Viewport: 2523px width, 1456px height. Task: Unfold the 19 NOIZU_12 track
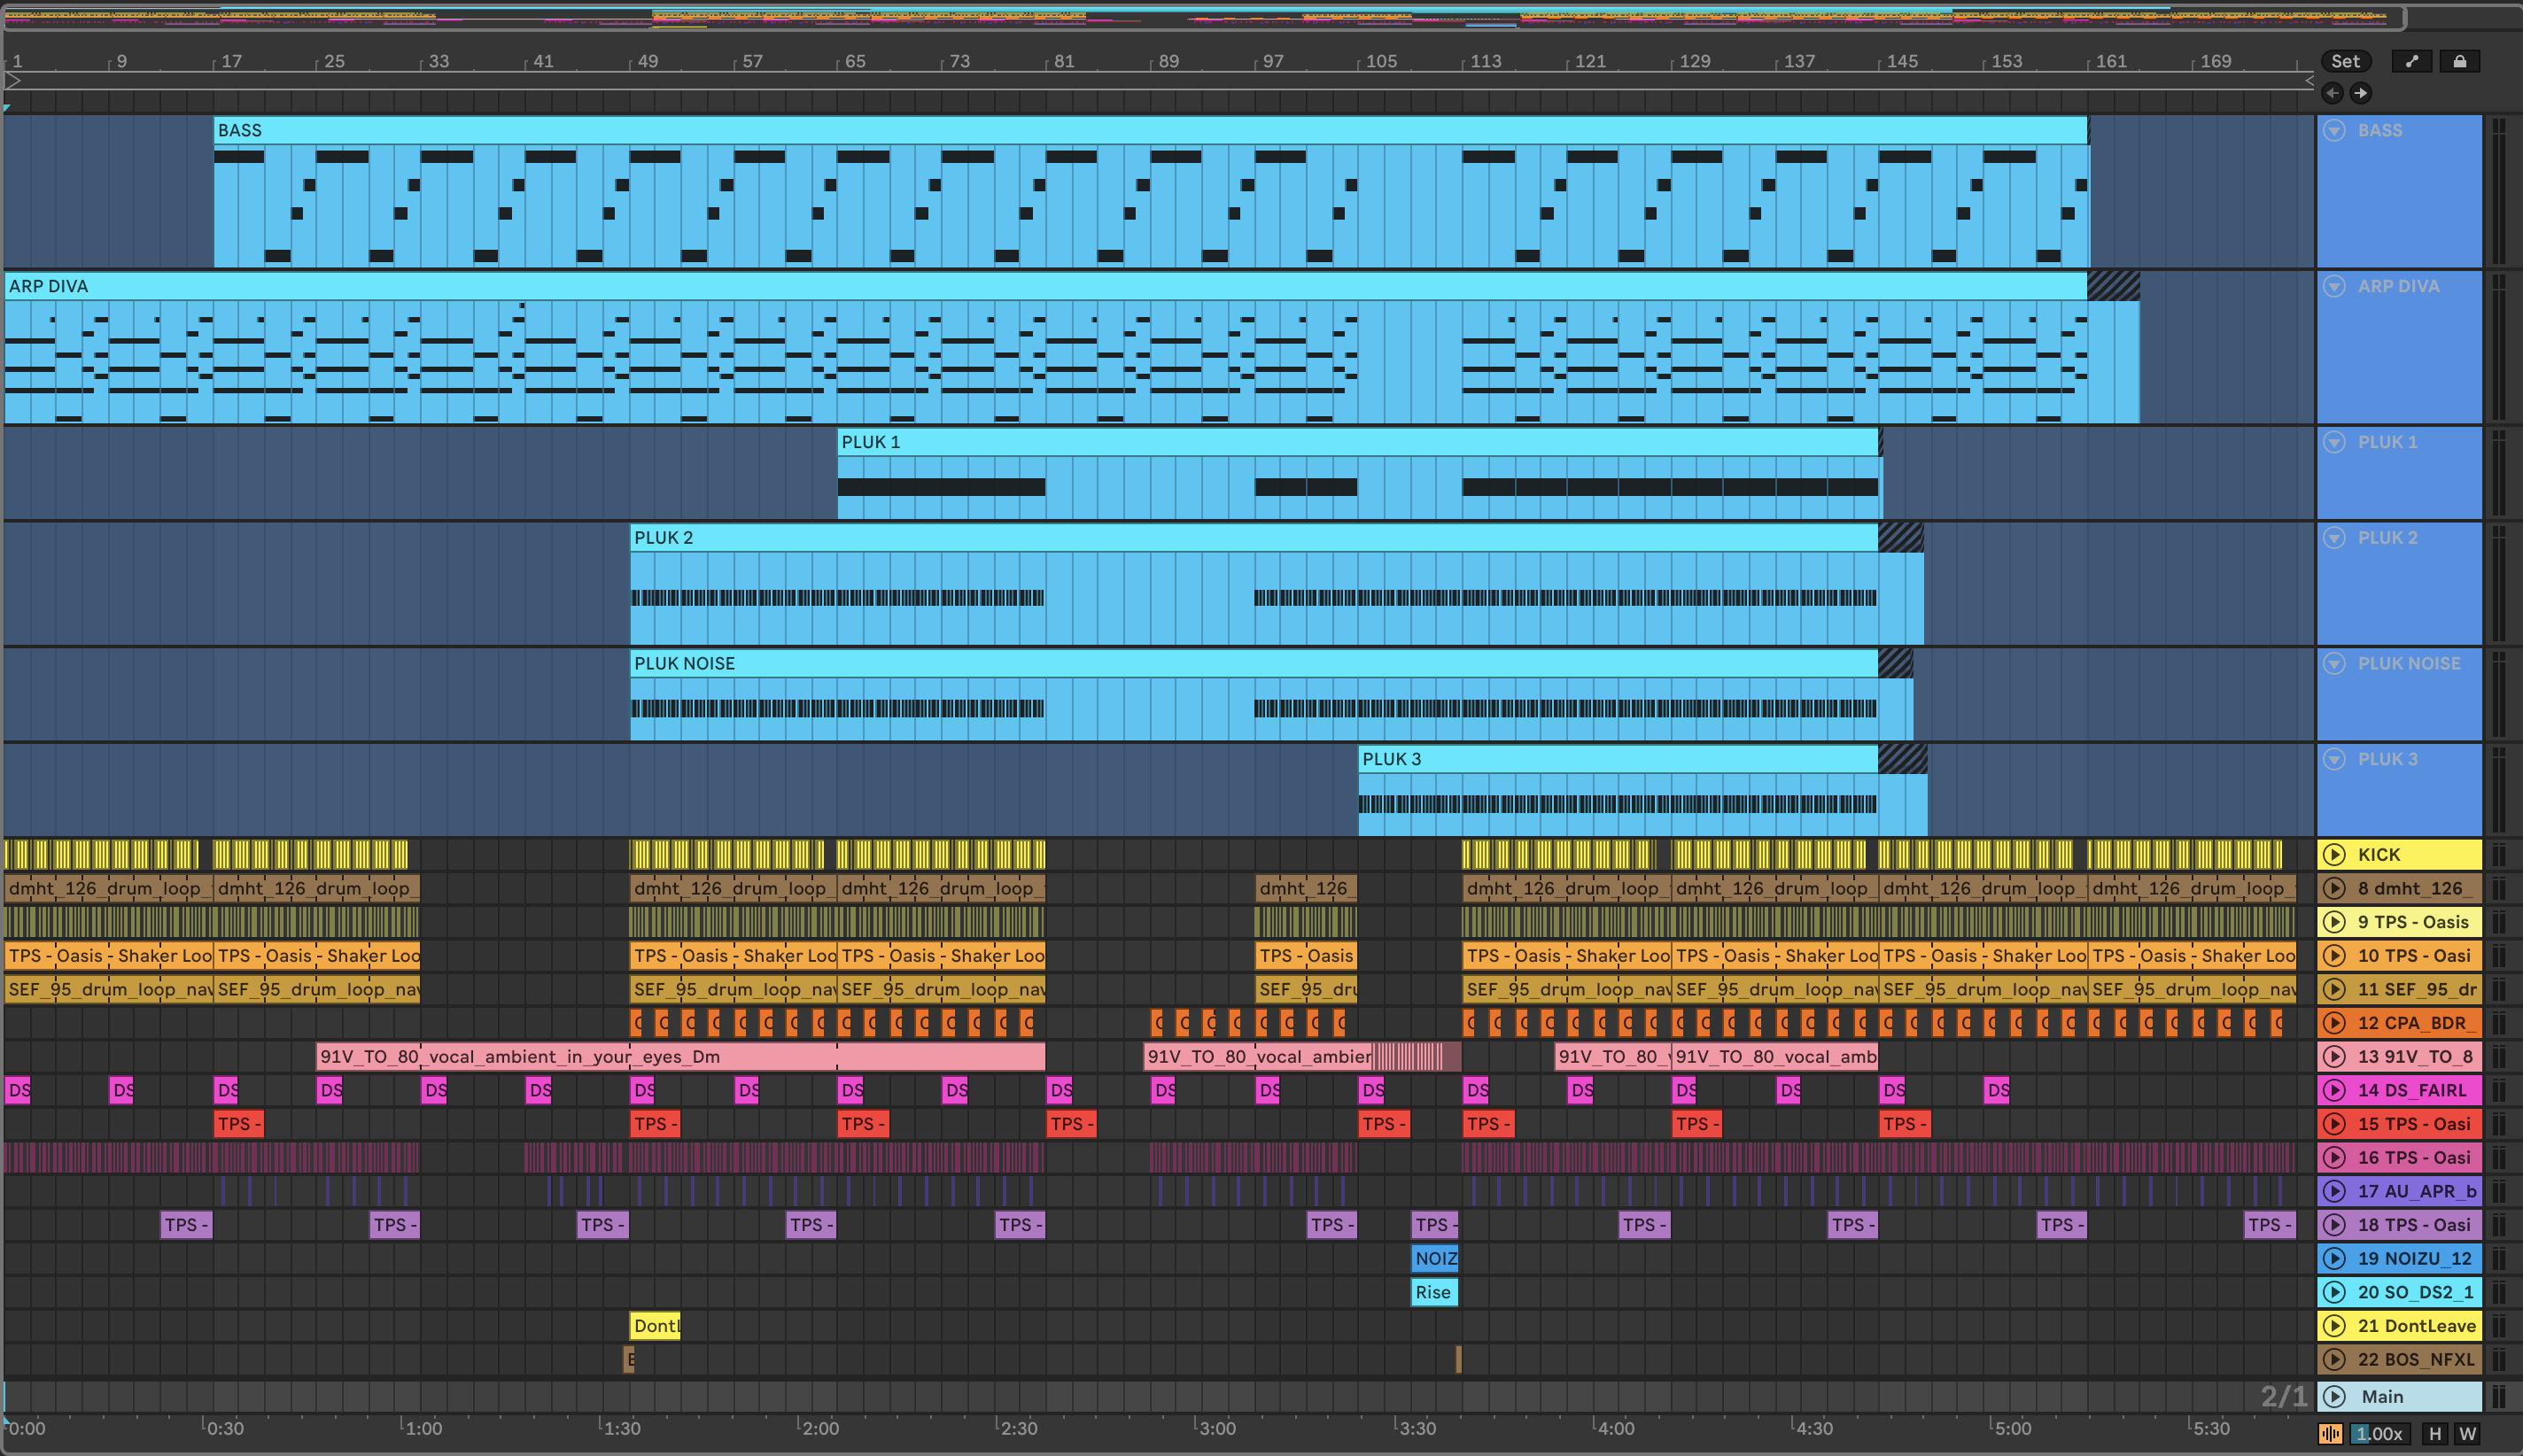(x=2334, y=1258)
